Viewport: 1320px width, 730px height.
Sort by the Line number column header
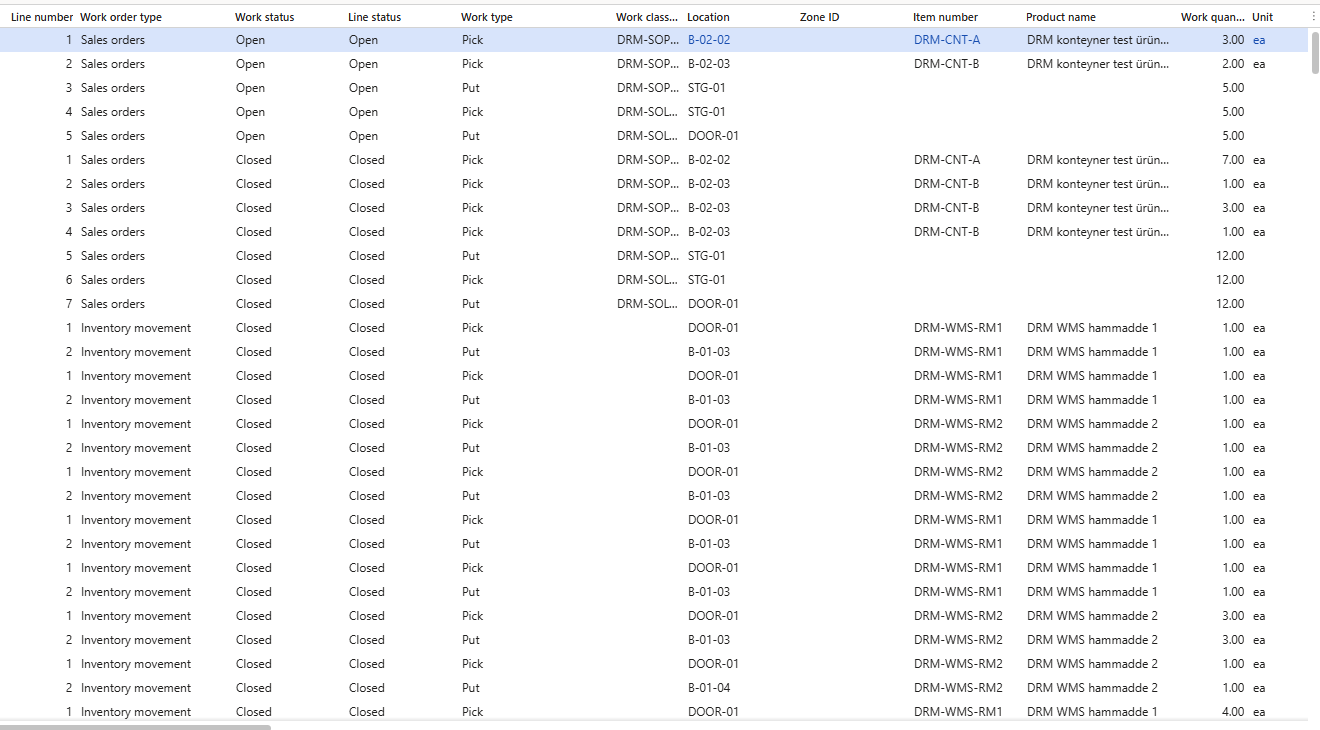pos(42,17)
